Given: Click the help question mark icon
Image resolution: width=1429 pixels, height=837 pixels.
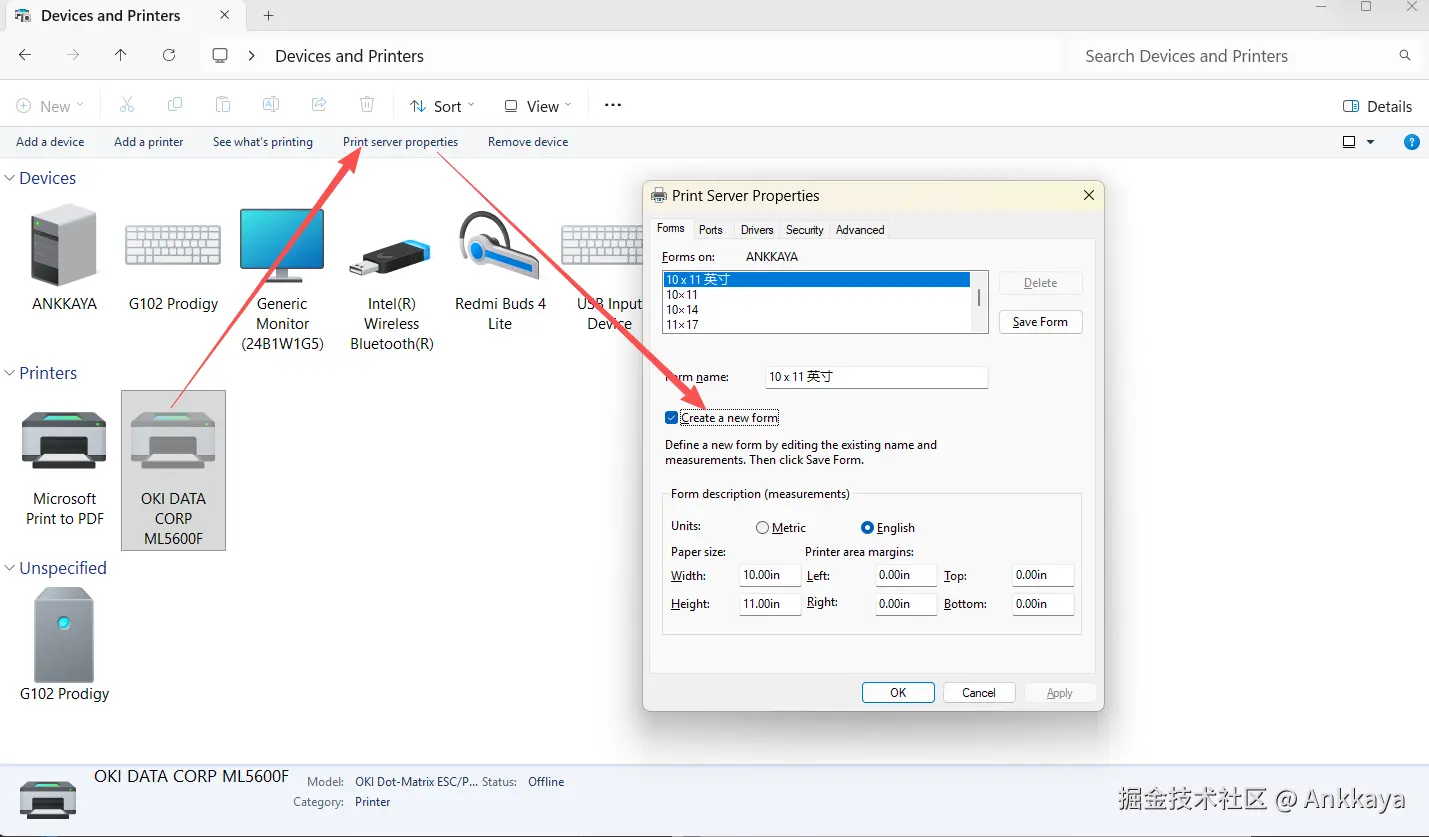Looking at the screenshot, I should [x=1412, y=142].
